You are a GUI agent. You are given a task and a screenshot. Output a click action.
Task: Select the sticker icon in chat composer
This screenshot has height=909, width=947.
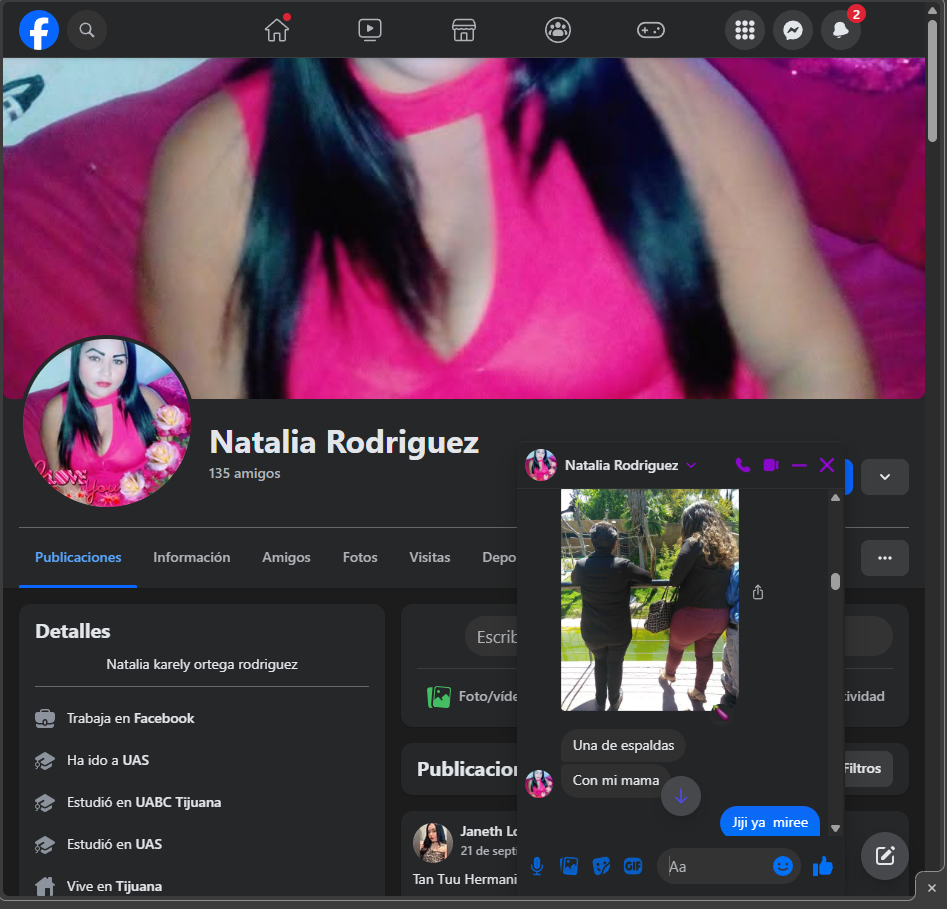(601, 866)
